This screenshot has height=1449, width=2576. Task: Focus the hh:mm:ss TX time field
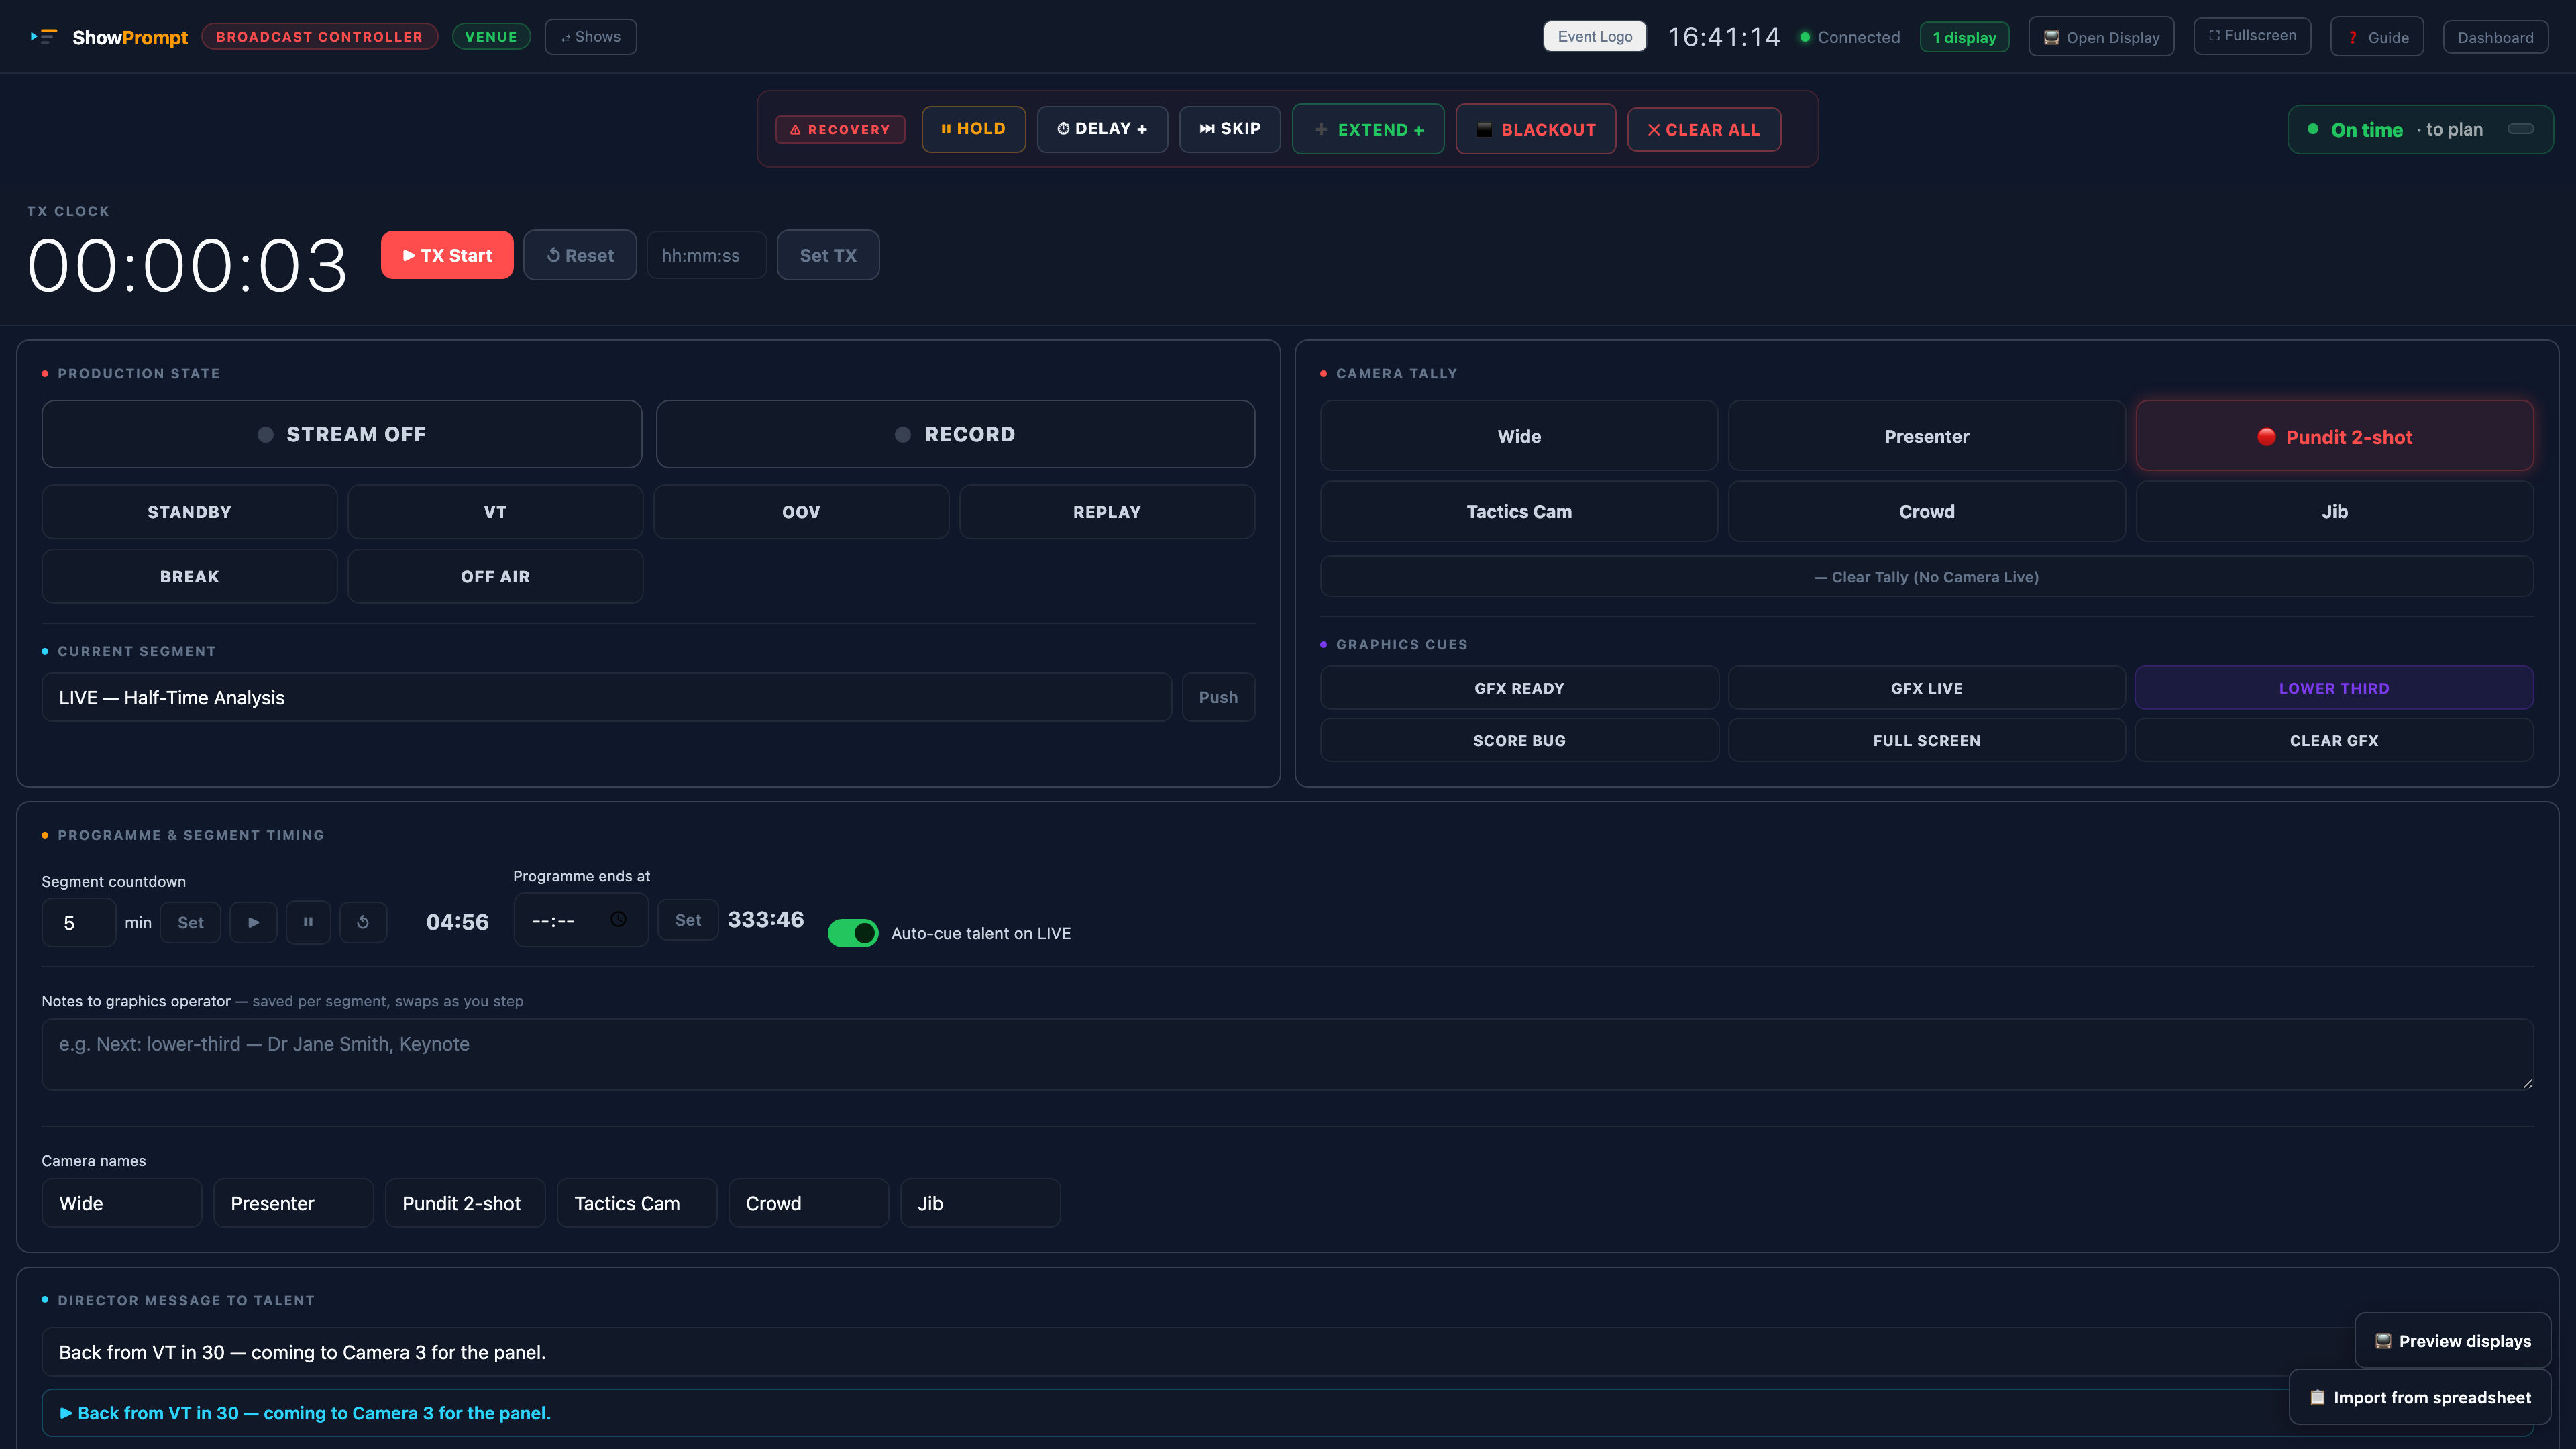point(706,255)
